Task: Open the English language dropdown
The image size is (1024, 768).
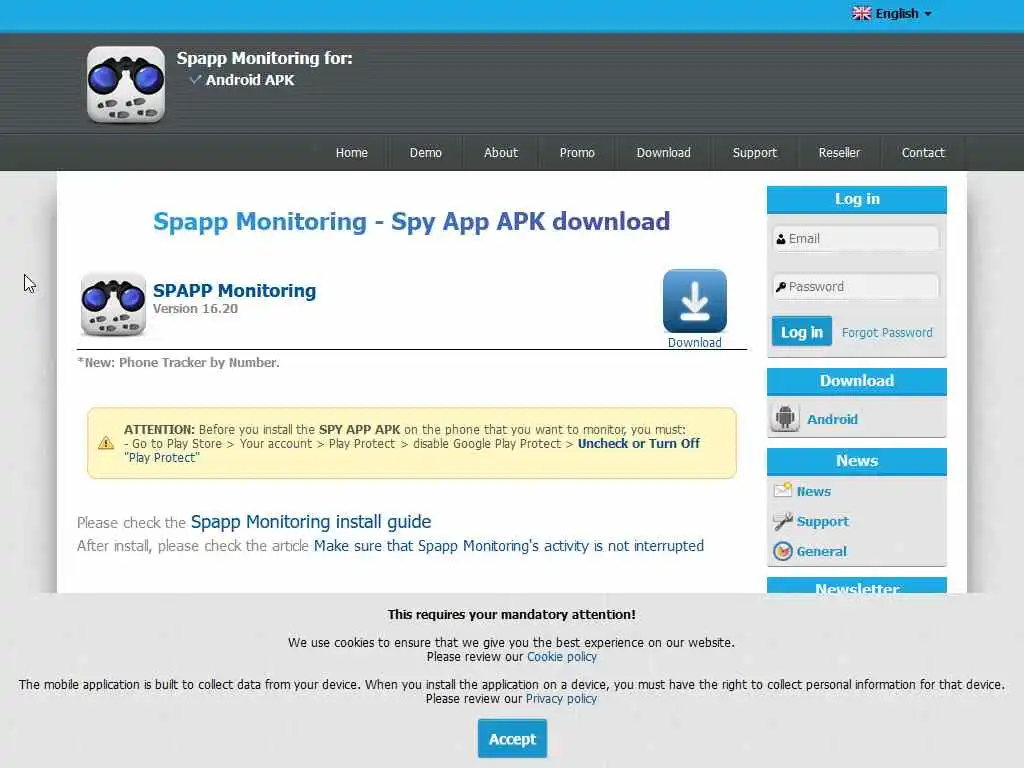Action: point(892,13)
